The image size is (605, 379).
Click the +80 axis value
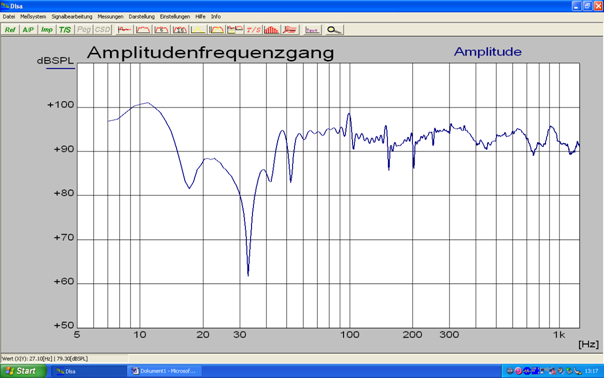click(x=64, y=193)
